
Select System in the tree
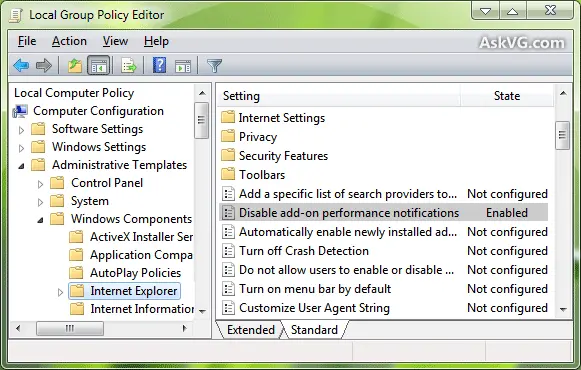90,201
